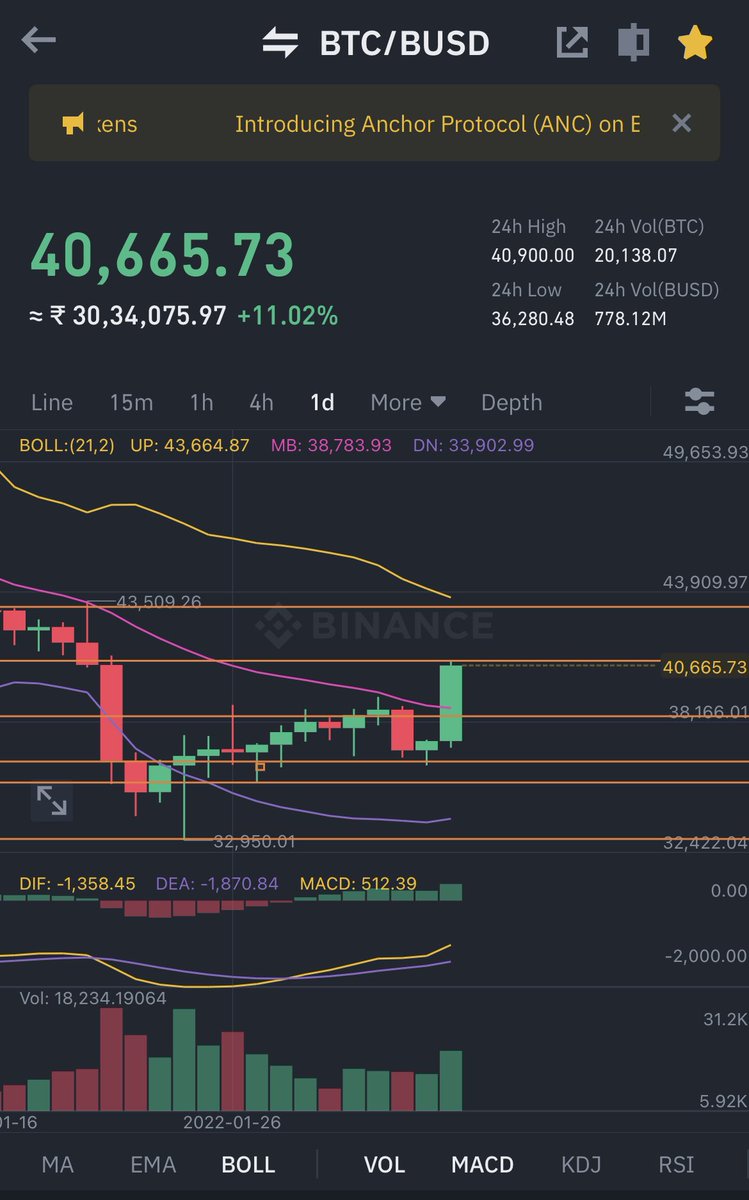Tap the DEA: -1,870.84 value
This screenshot has height=1200, width=749.
tap(217, 884)
